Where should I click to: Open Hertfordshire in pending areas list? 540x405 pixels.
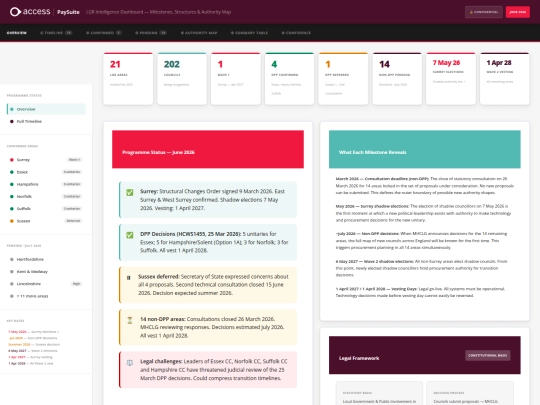(46, 259)
